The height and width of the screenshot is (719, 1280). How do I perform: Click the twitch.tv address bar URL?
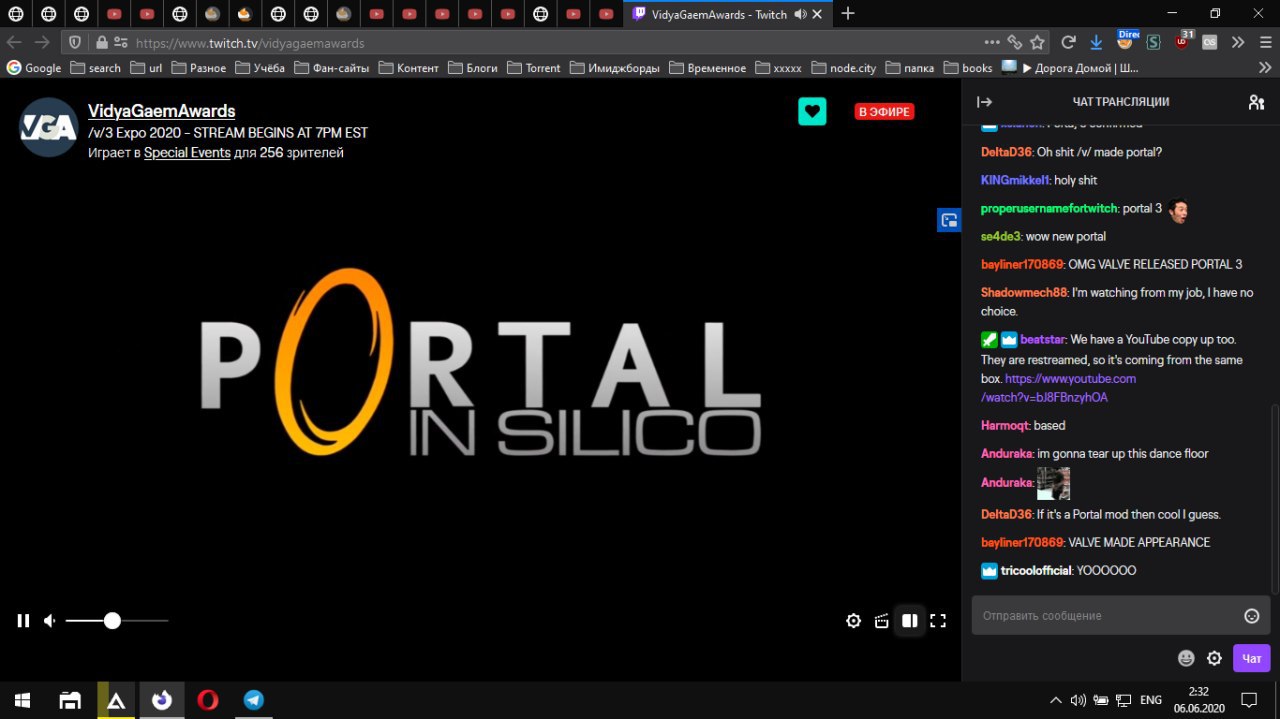pos(250,43)
